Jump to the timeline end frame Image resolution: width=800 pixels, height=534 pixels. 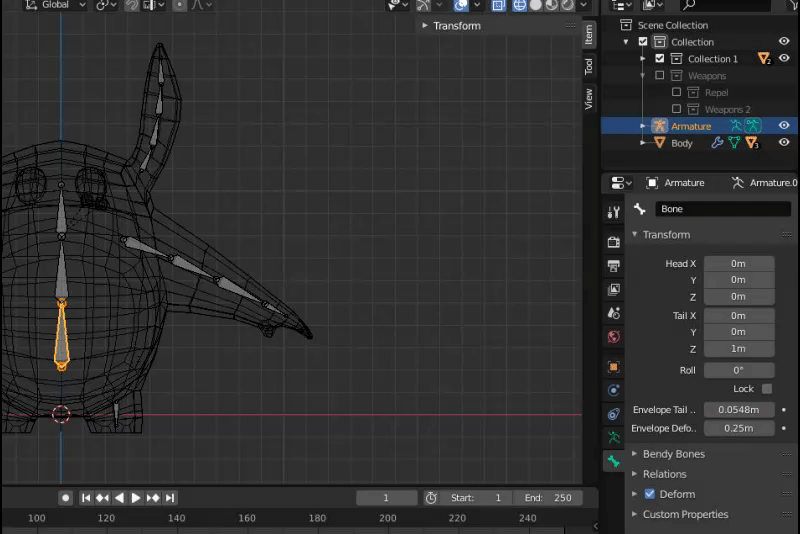170,497
